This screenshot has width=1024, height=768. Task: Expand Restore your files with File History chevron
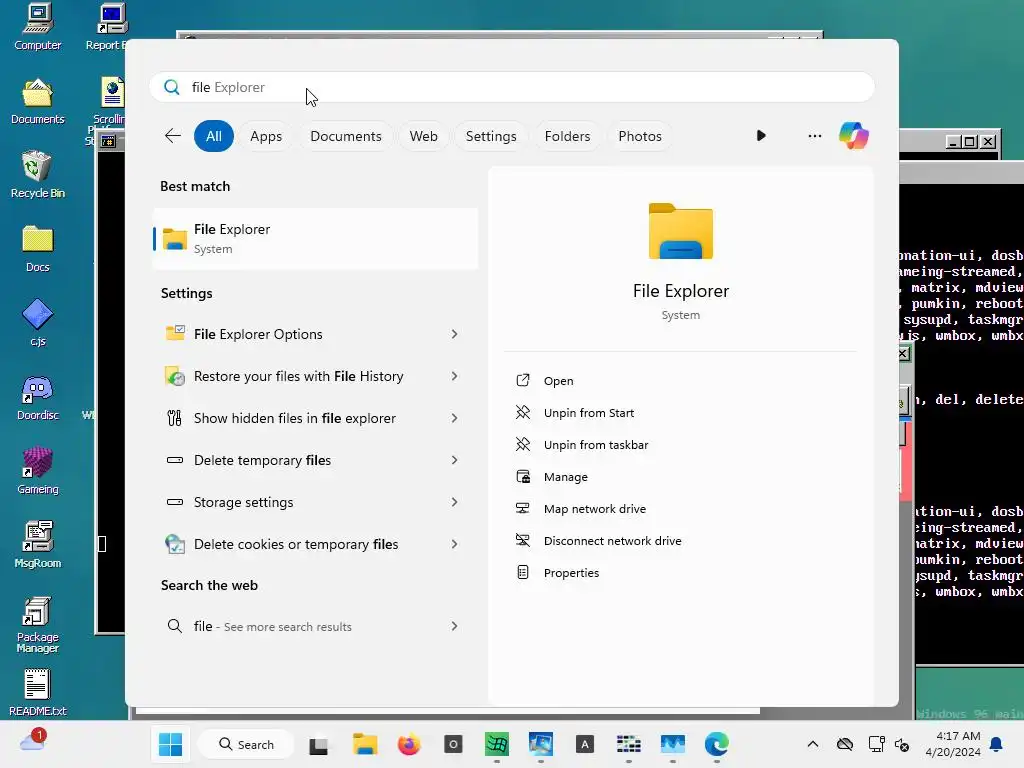455,376
